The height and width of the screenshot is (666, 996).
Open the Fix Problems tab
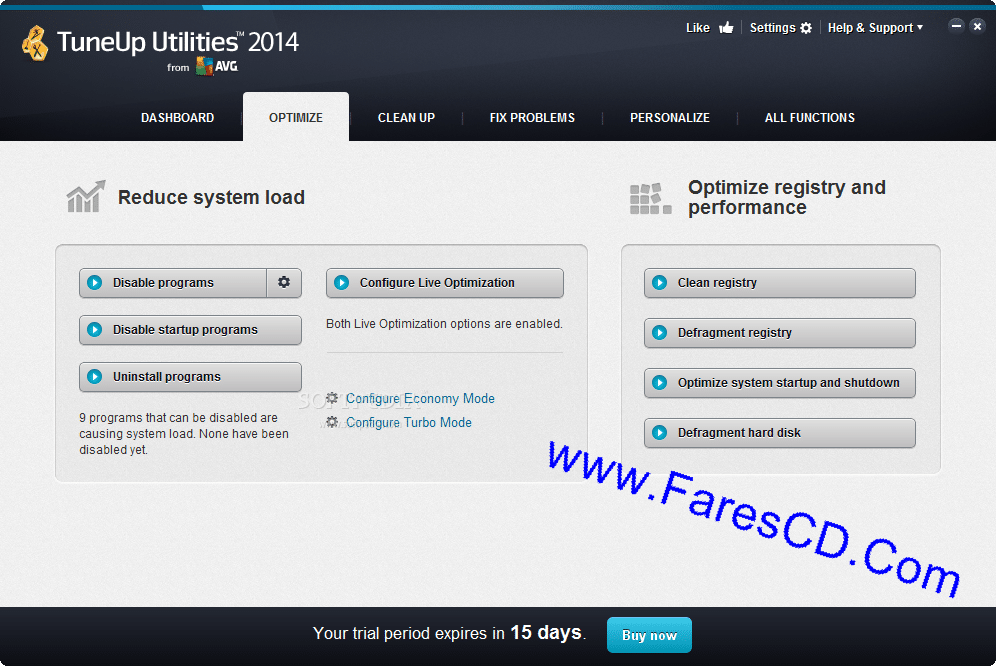(x=532, y=118)
